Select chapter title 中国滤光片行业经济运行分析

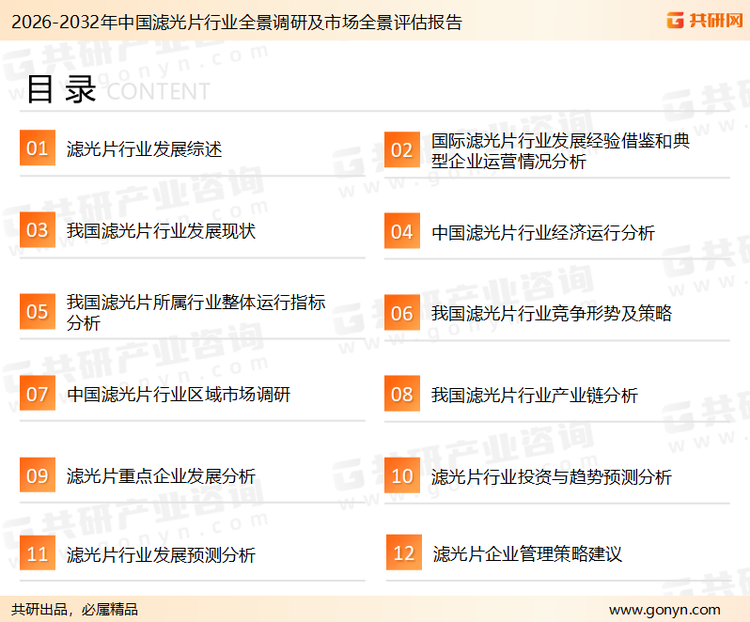(543, 233)
